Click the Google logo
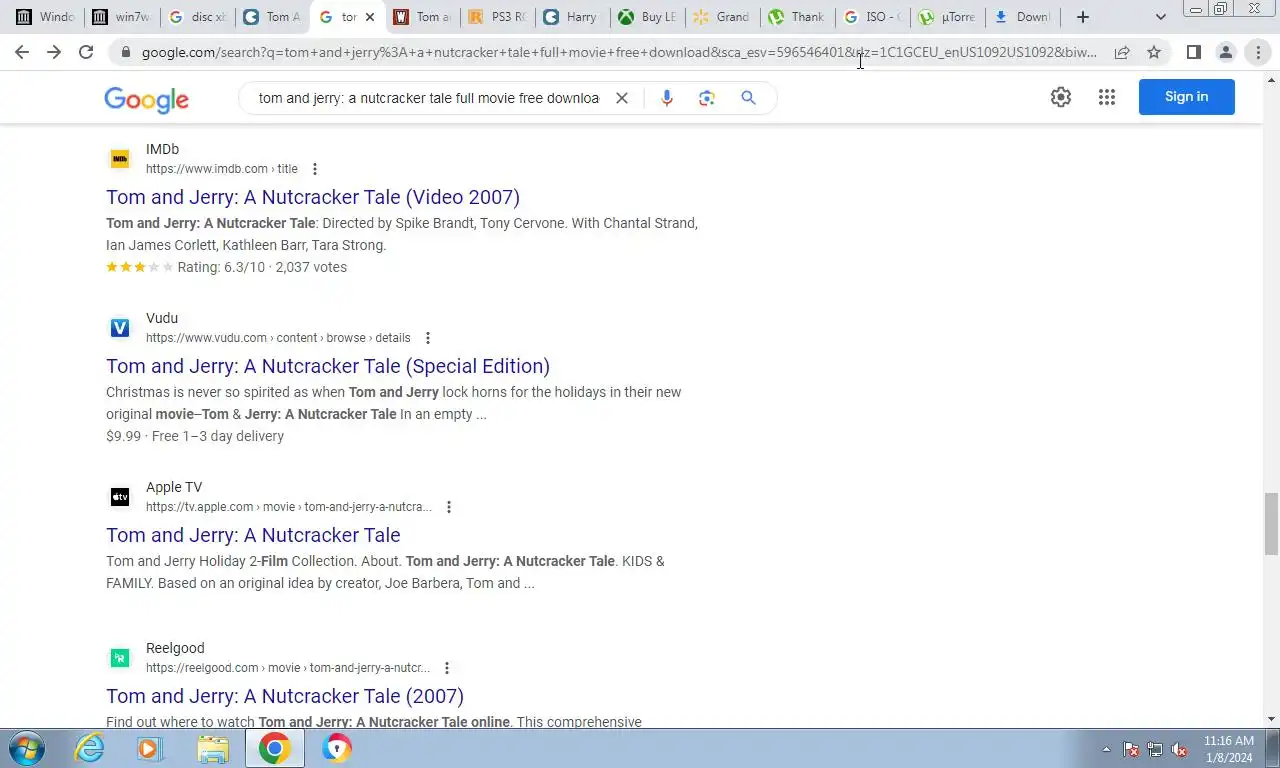This screenshot has width=1280, height=768. tap(146, 99)
